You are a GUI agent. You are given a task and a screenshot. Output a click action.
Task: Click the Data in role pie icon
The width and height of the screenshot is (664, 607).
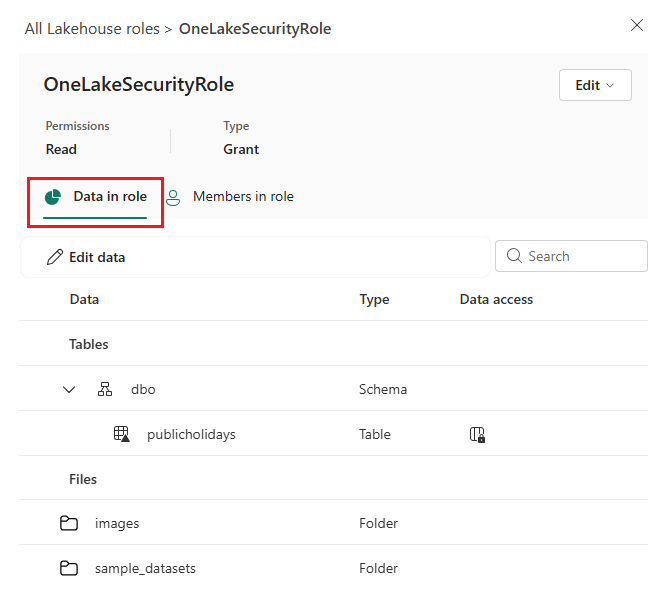point(53,197)
